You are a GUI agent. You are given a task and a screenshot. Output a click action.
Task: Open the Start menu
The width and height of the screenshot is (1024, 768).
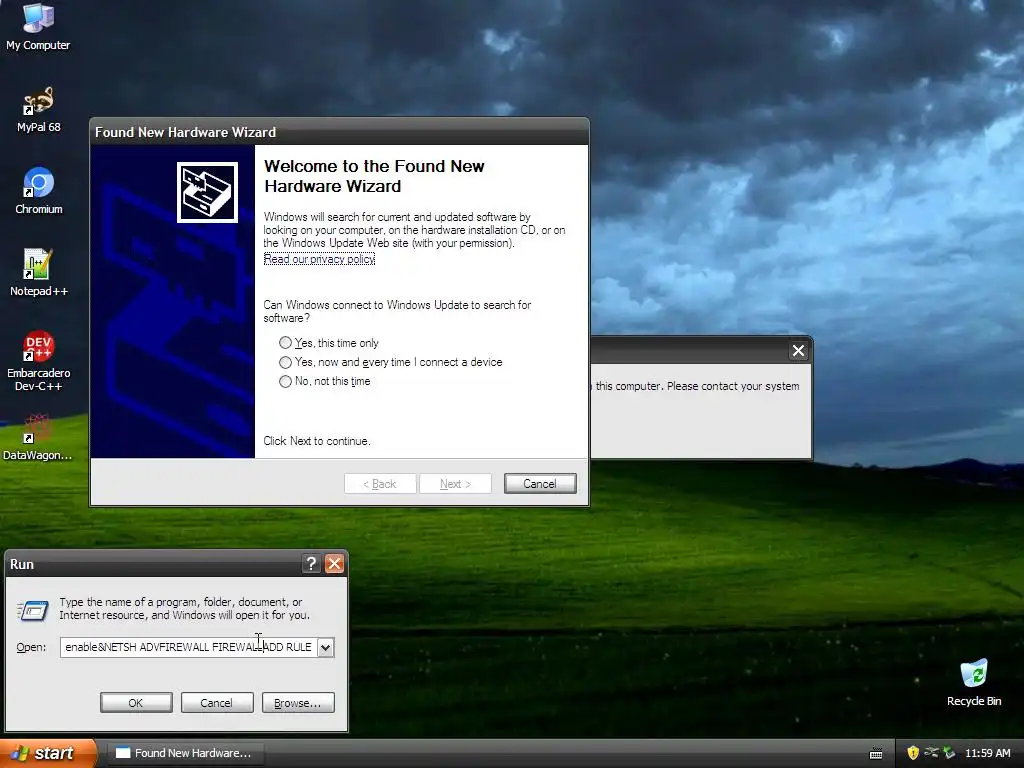[x=48, y=753]
